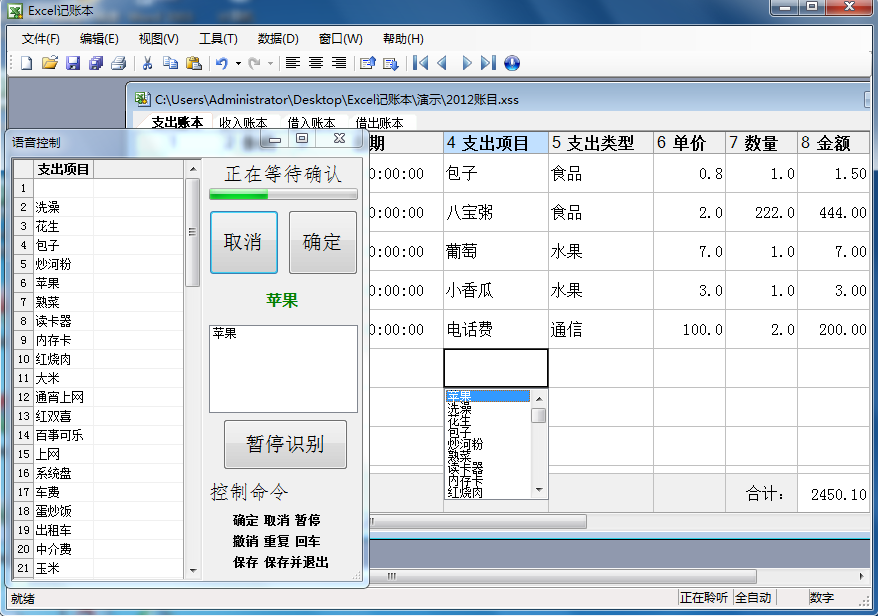878x616 pixels.
Task: Restore the voice control window
Action: 302,138
